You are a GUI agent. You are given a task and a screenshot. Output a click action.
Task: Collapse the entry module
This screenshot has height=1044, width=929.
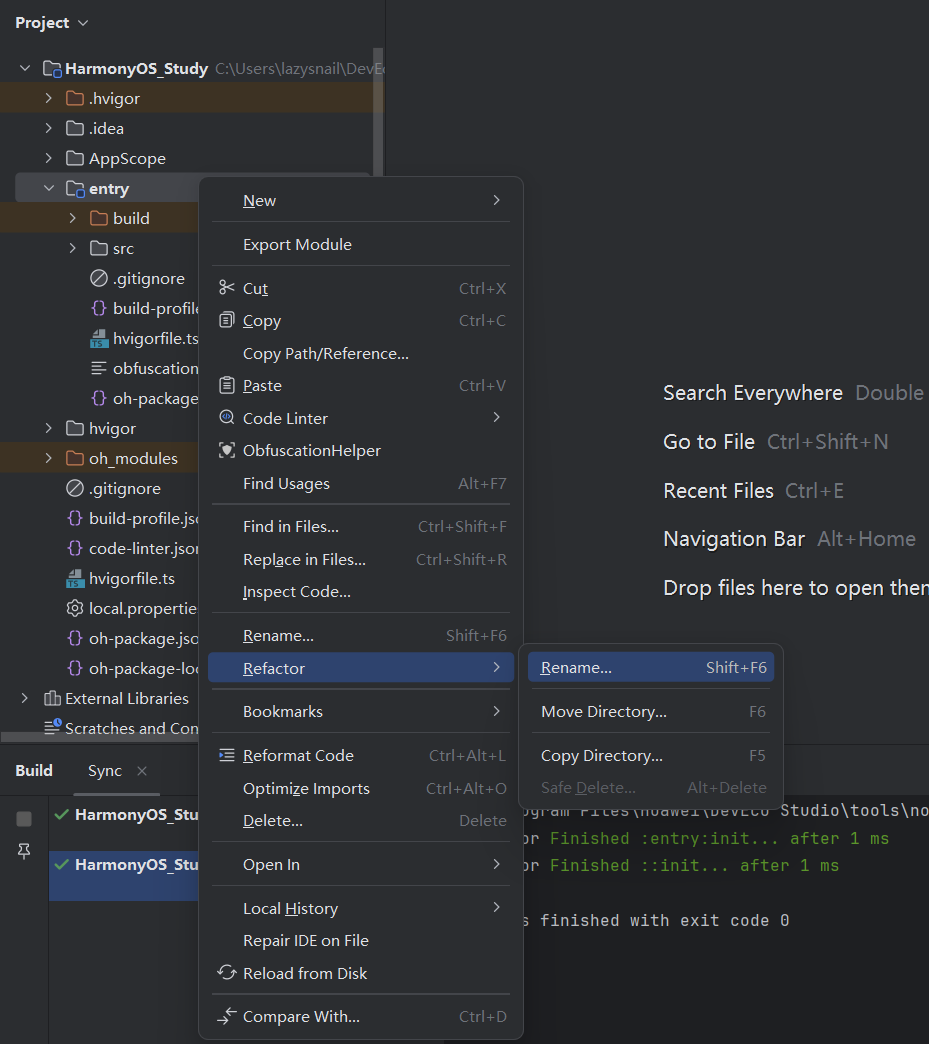tap(49, 188)
